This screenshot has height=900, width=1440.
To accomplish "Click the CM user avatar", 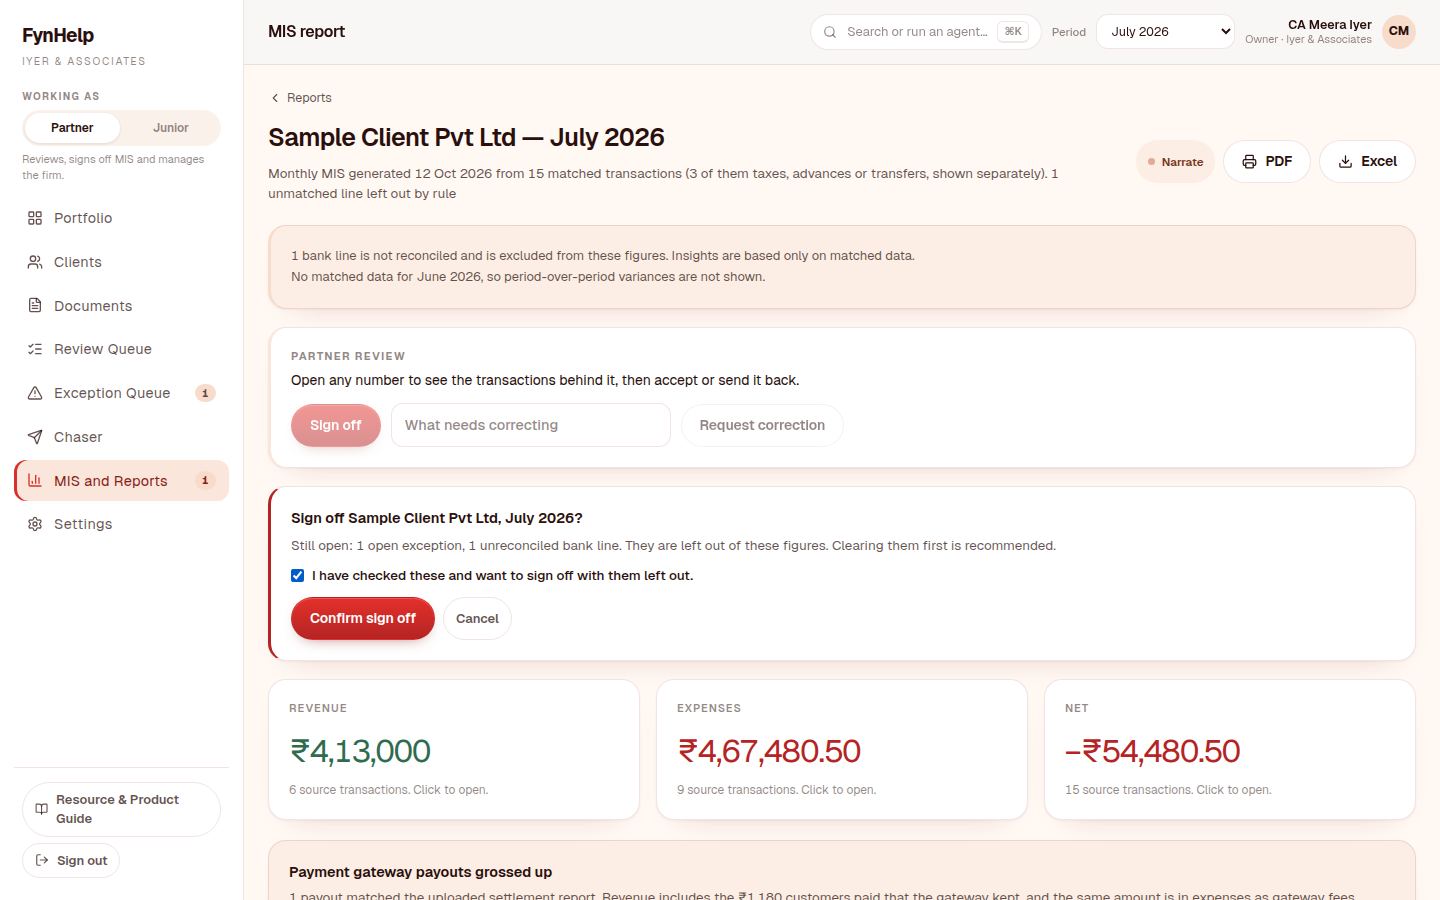I will coord(1399,31).
